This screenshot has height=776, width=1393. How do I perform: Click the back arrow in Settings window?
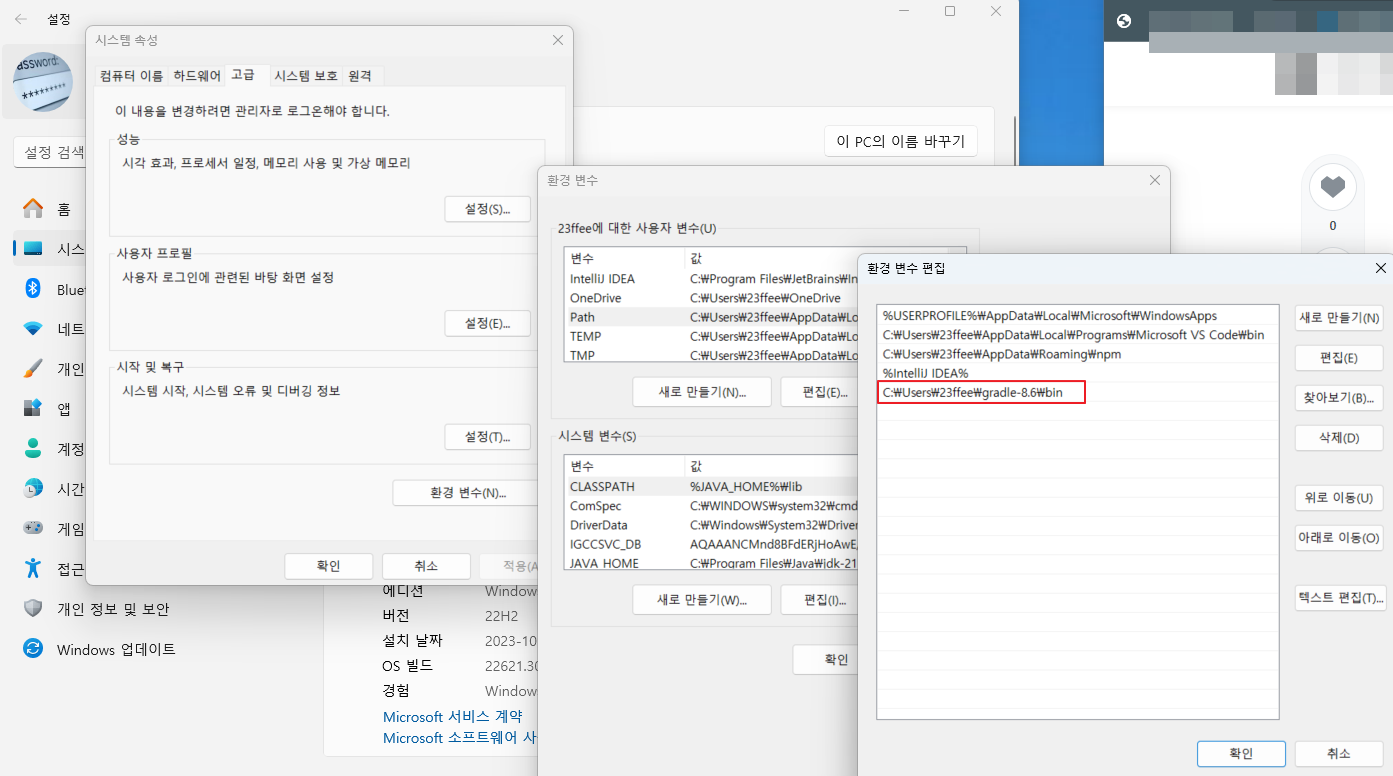click(x=21, y=19)
